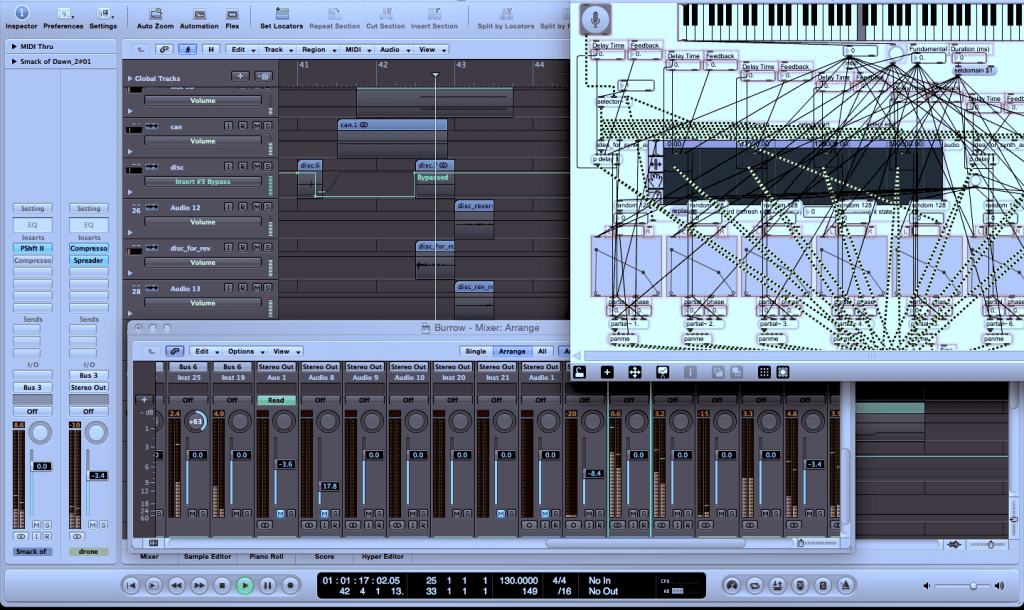
Task: Enable cycle mode in transport bar
Action: (753, 585)
